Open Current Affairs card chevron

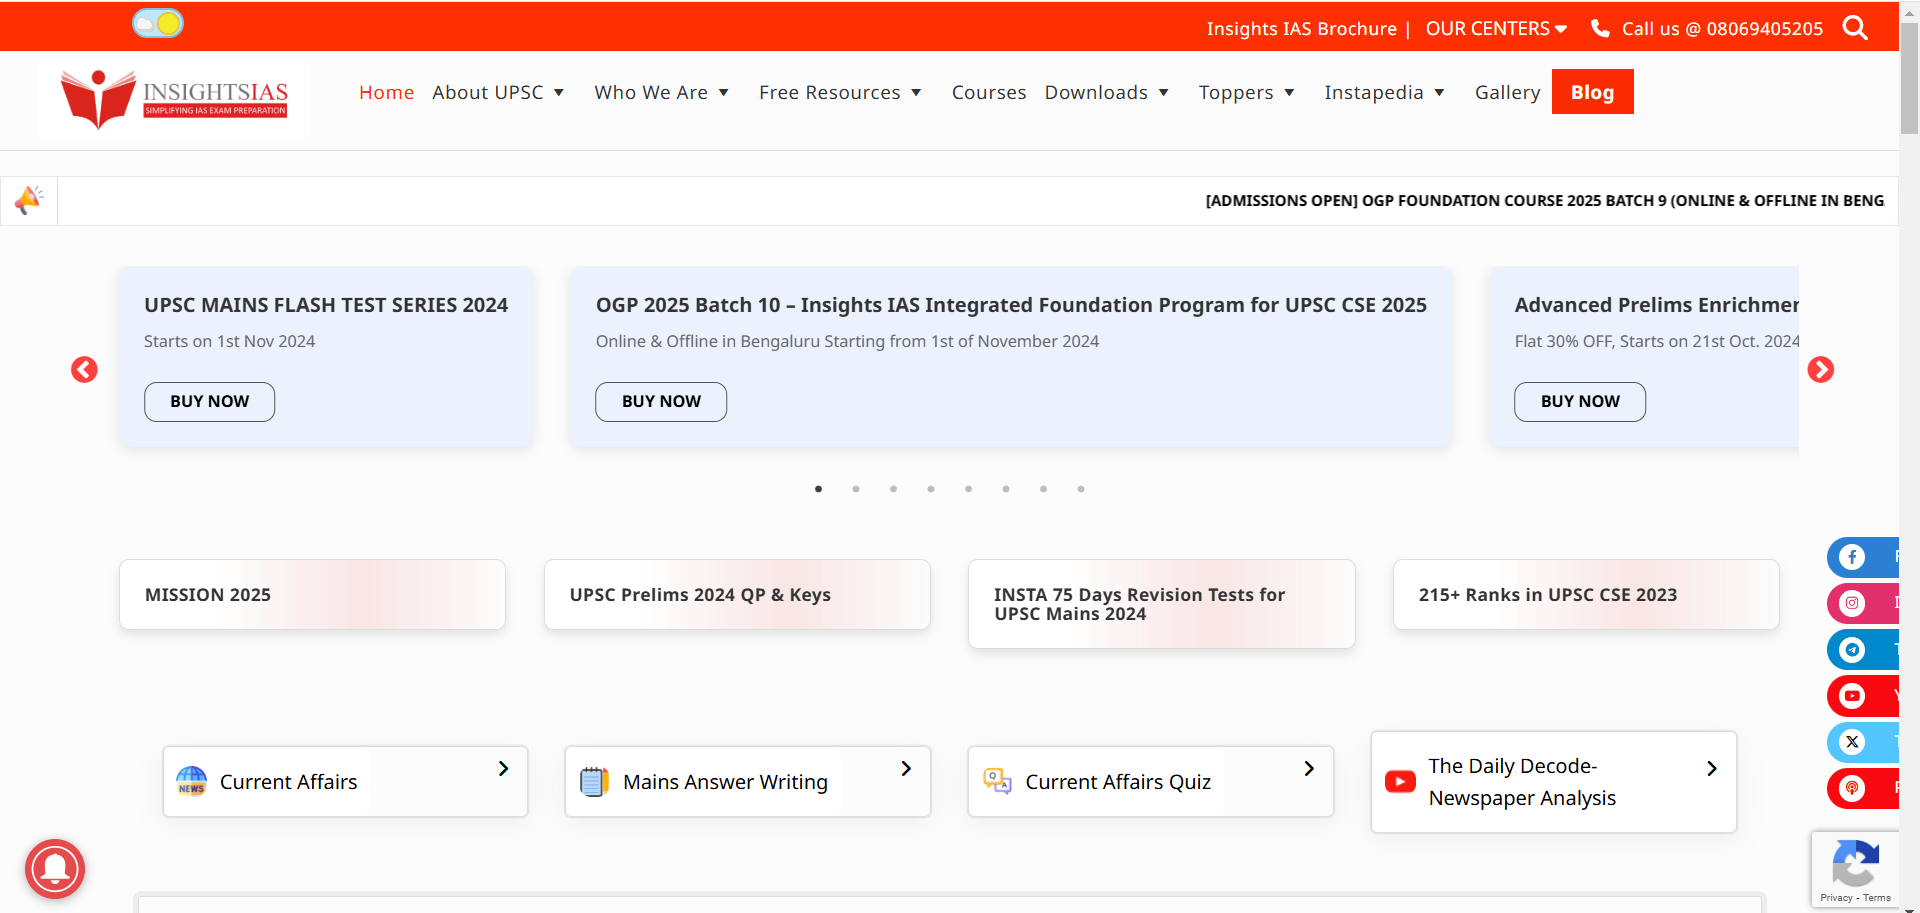pyautogui.click(x=503, y=768)
